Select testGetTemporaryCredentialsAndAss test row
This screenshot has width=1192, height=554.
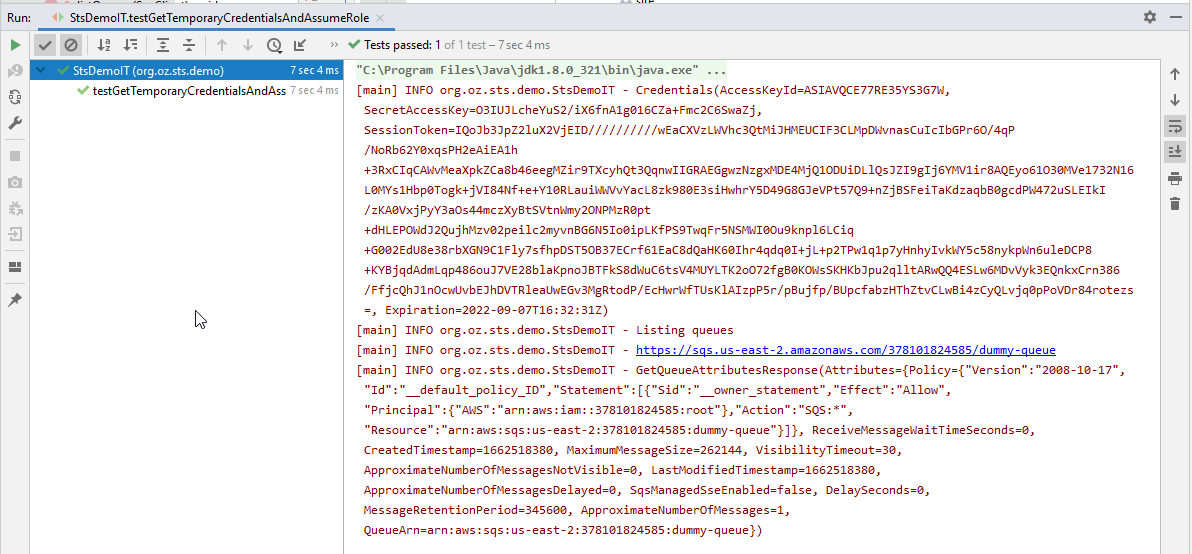(x=187, y=90)
